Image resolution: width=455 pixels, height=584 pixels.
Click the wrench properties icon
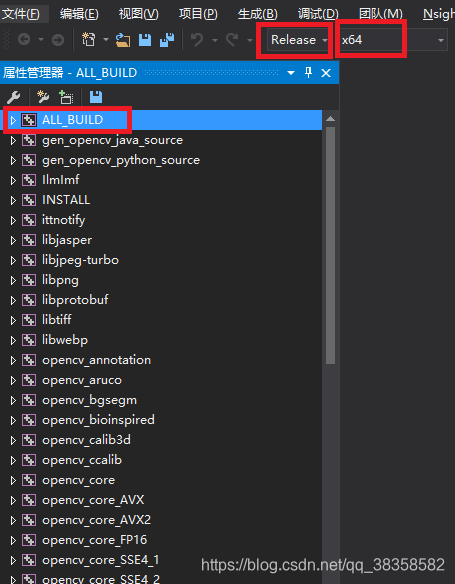tap(14, 97)
